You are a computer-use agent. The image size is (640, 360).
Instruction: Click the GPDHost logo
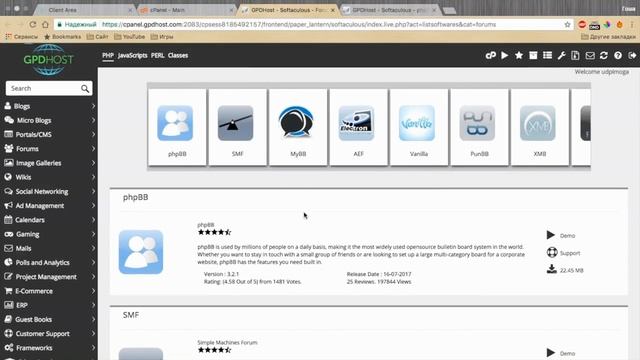point(49,60)
